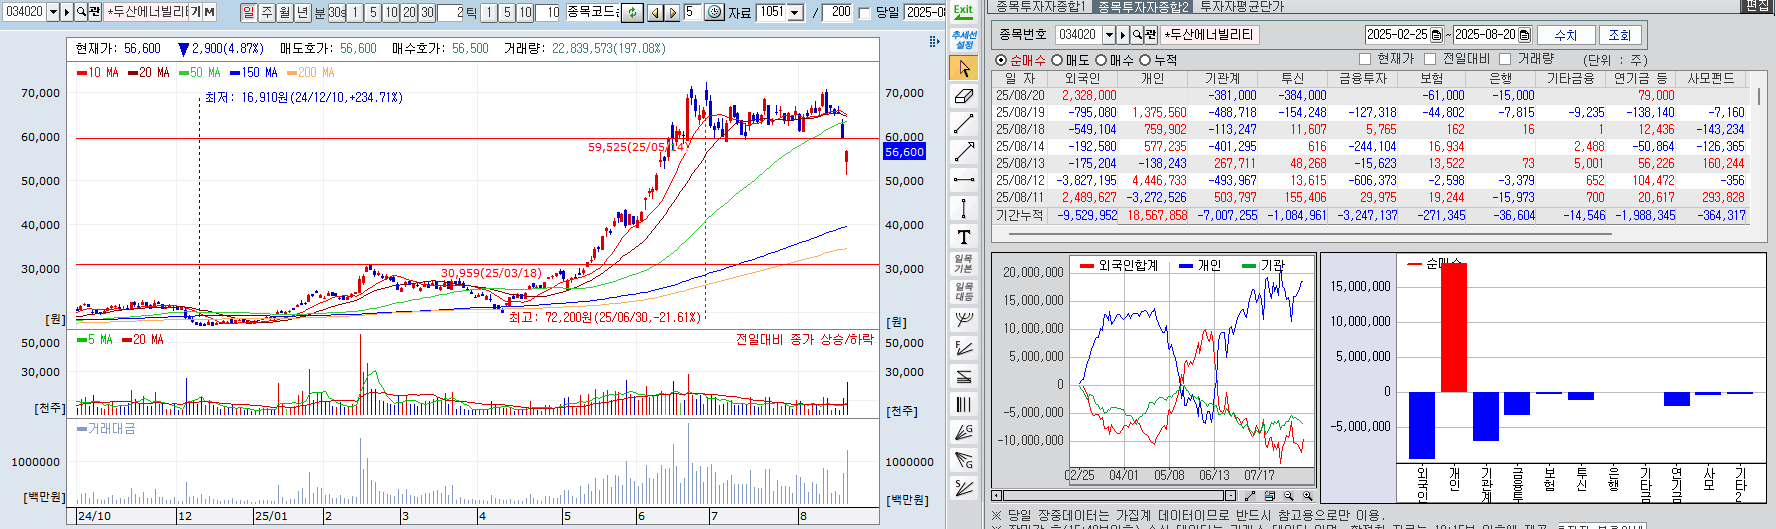Select the trend line drawing tool
The height and width of the screenshot is (529, 1776).
[x=963, y=124]
